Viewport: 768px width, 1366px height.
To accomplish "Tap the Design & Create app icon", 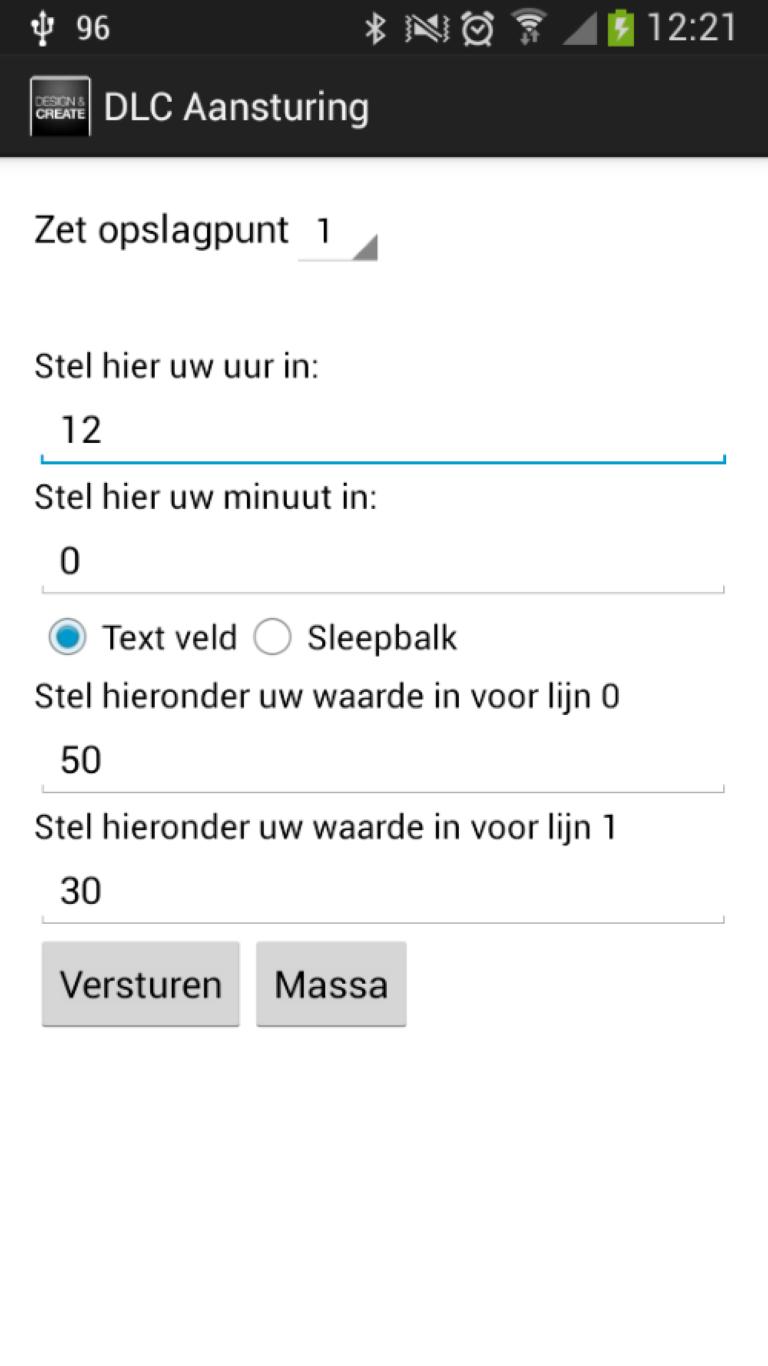I will coord(60,106).
